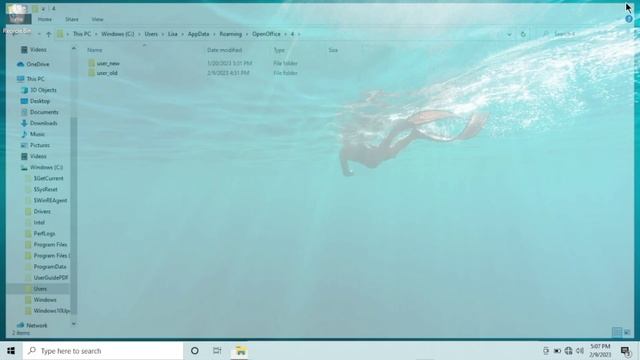
Task: Open Desktop in the navigation pane
Action: click(40, 101)
